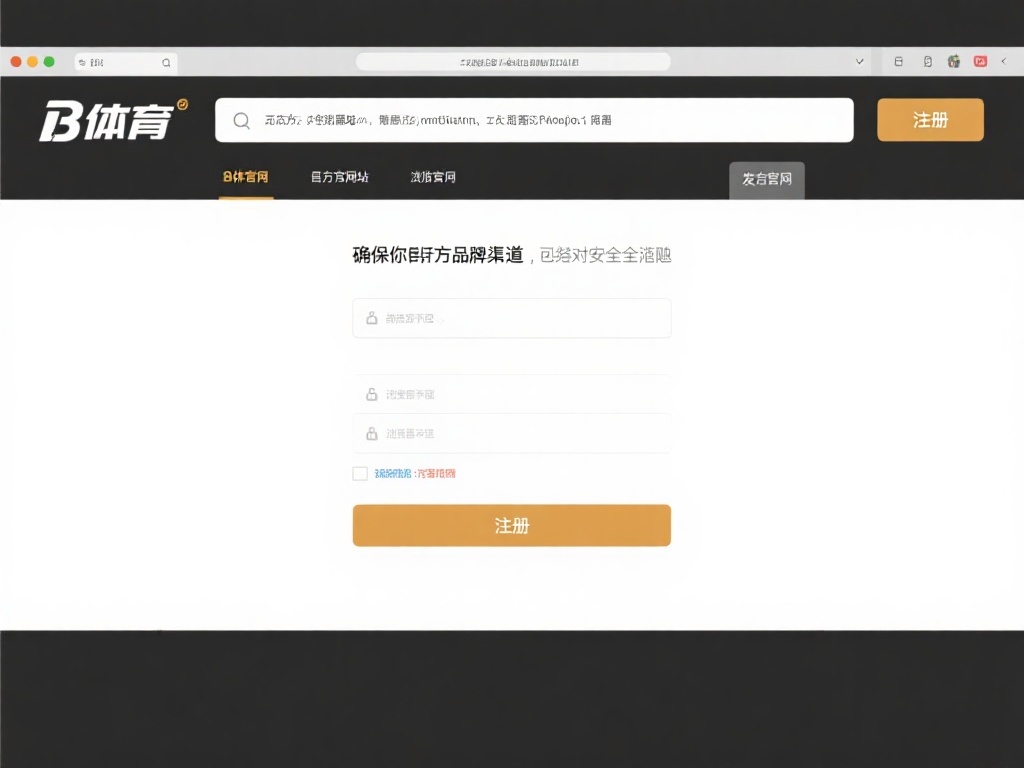
Task: Open the red link next to the checkbox
Action: (436, 473)
